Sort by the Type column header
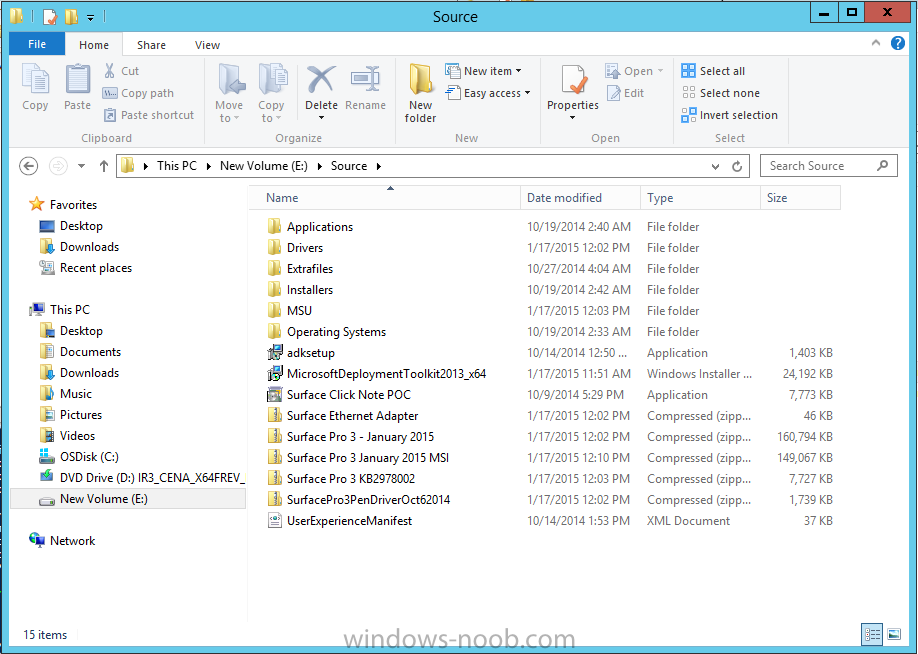918x654 pixels. tap(700, 198)
